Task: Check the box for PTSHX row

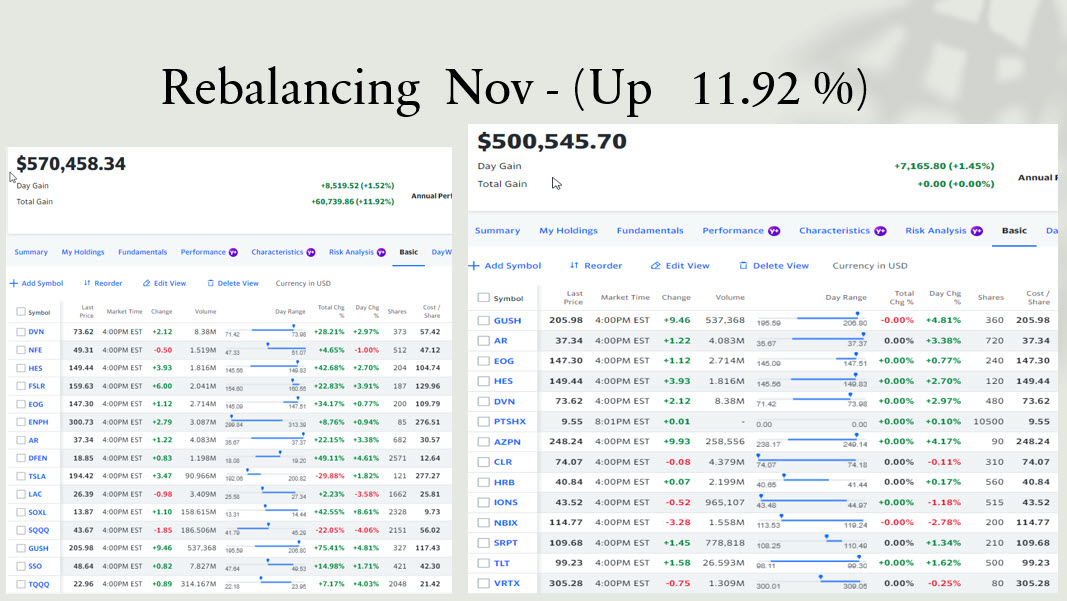Action: pos(483,421)
